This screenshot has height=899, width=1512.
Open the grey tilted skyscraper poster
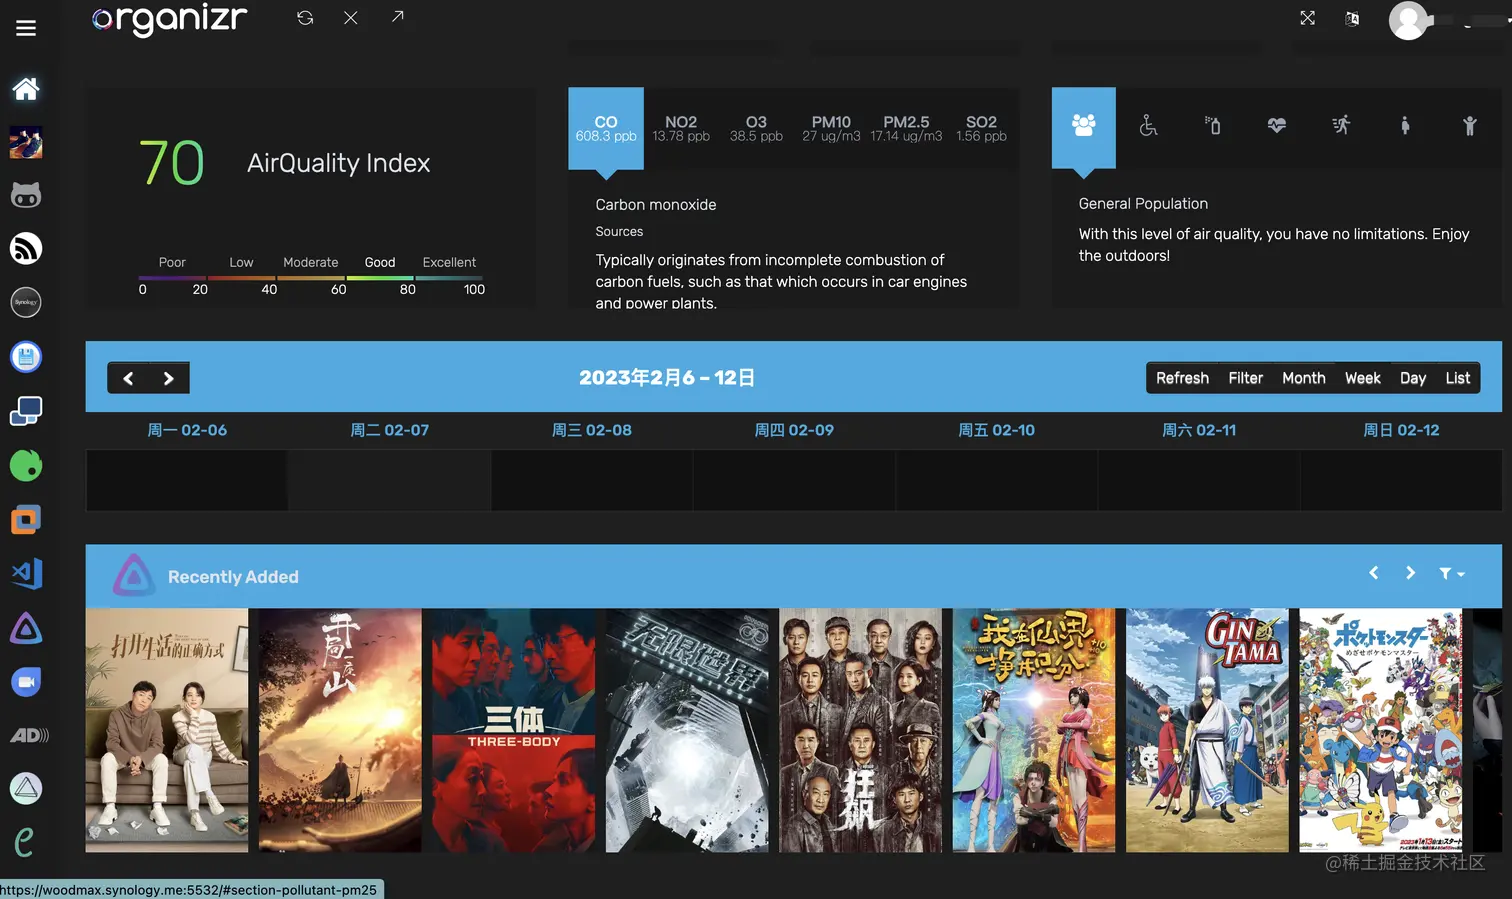click(x=687, y=730)
